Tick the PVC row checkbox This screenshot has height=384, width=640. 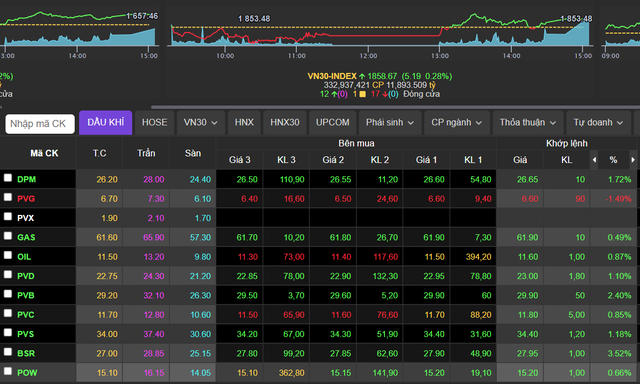[8, 313]
